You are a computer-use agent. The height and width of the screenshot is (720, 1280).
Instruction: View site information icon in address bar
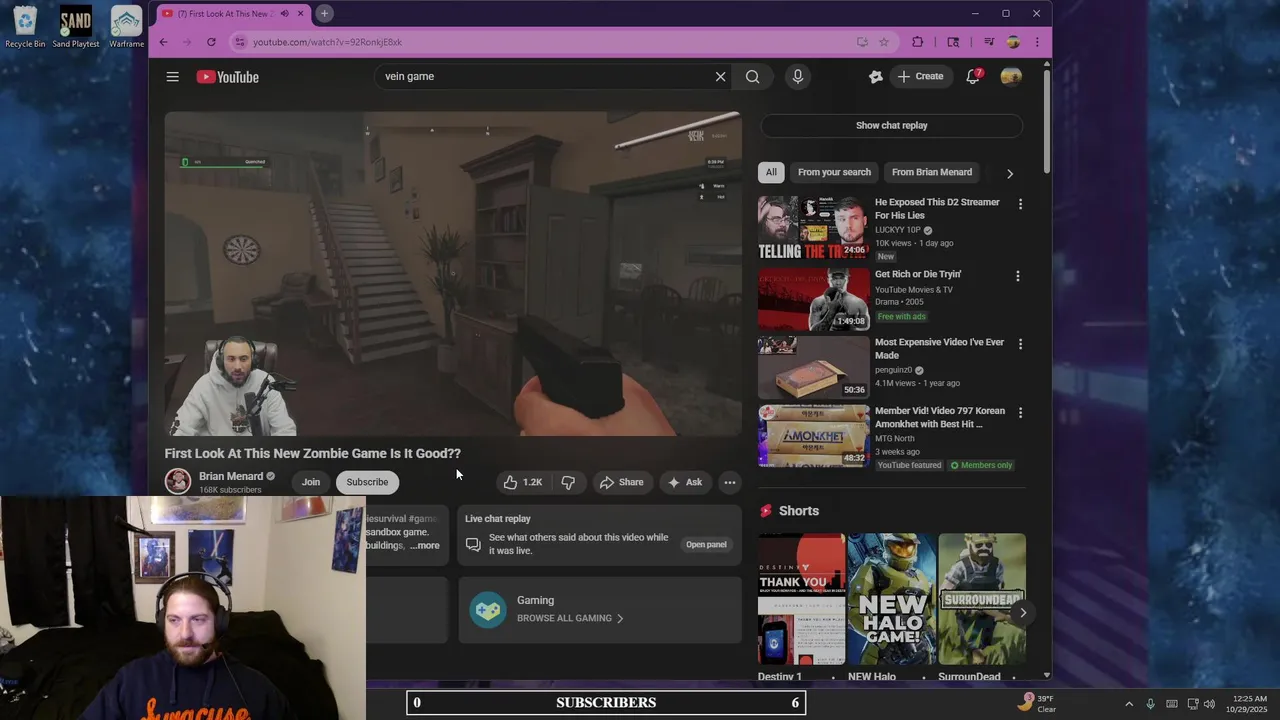[239, 42]
